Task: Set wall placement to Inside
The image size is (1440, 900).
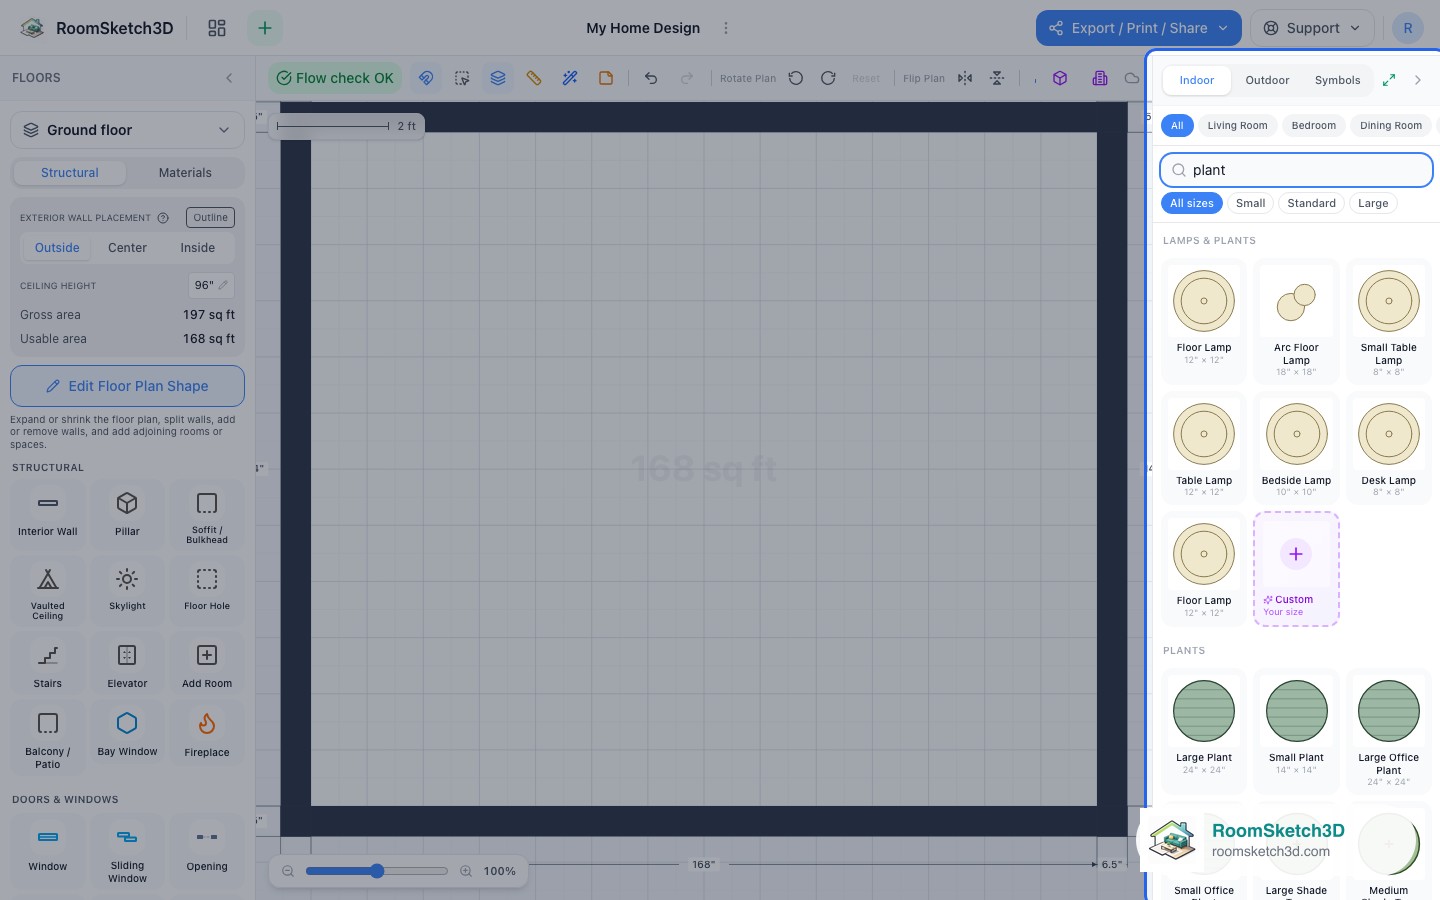Action: (x=198, y=248)
